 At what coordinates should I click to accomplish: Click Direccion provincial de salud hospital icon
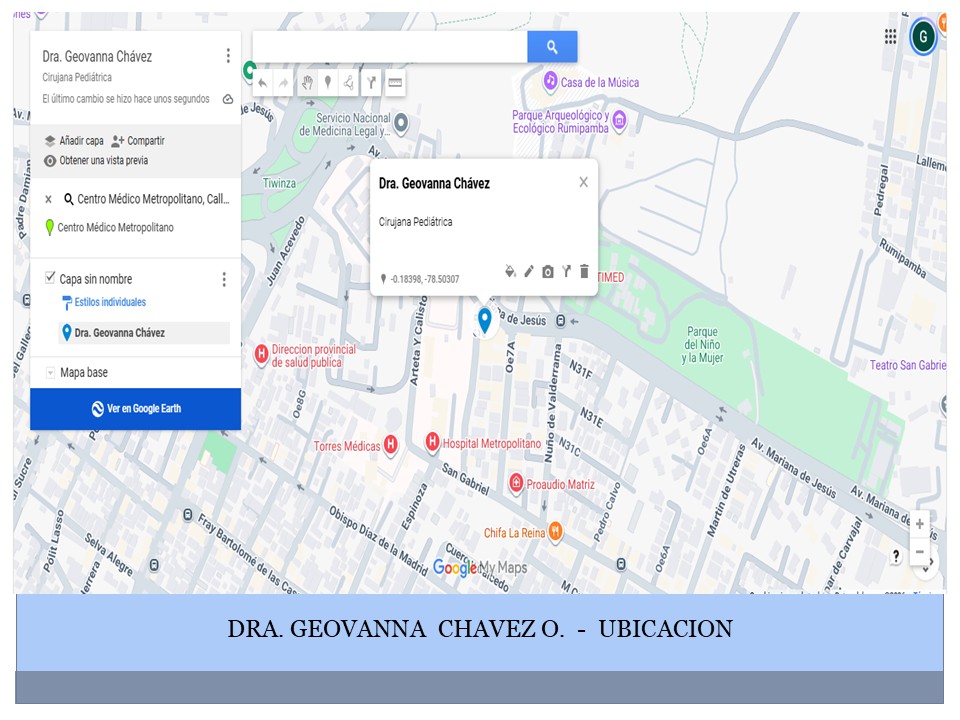click(261, 354)
